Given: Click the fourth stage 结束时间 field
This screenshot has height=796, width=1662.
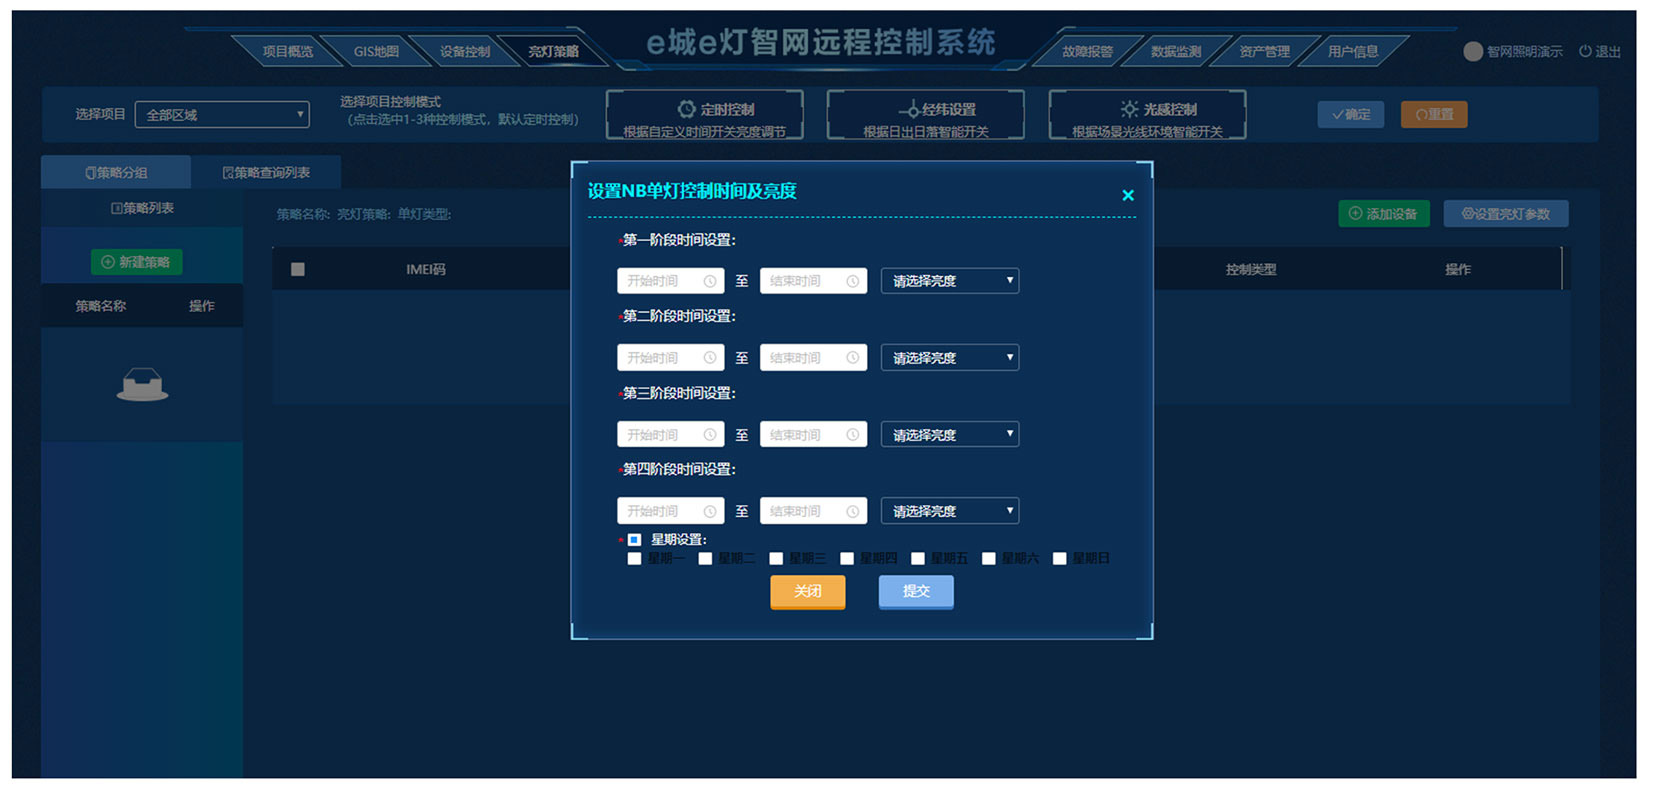Looking at the screenshot, I should click(x=813, y=511).
